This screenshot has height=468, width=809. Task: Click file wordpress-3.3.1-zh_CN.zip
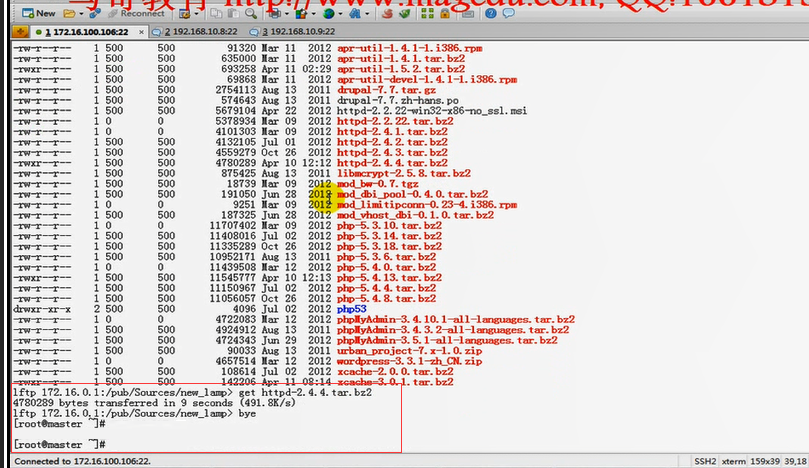pos(410,361)
